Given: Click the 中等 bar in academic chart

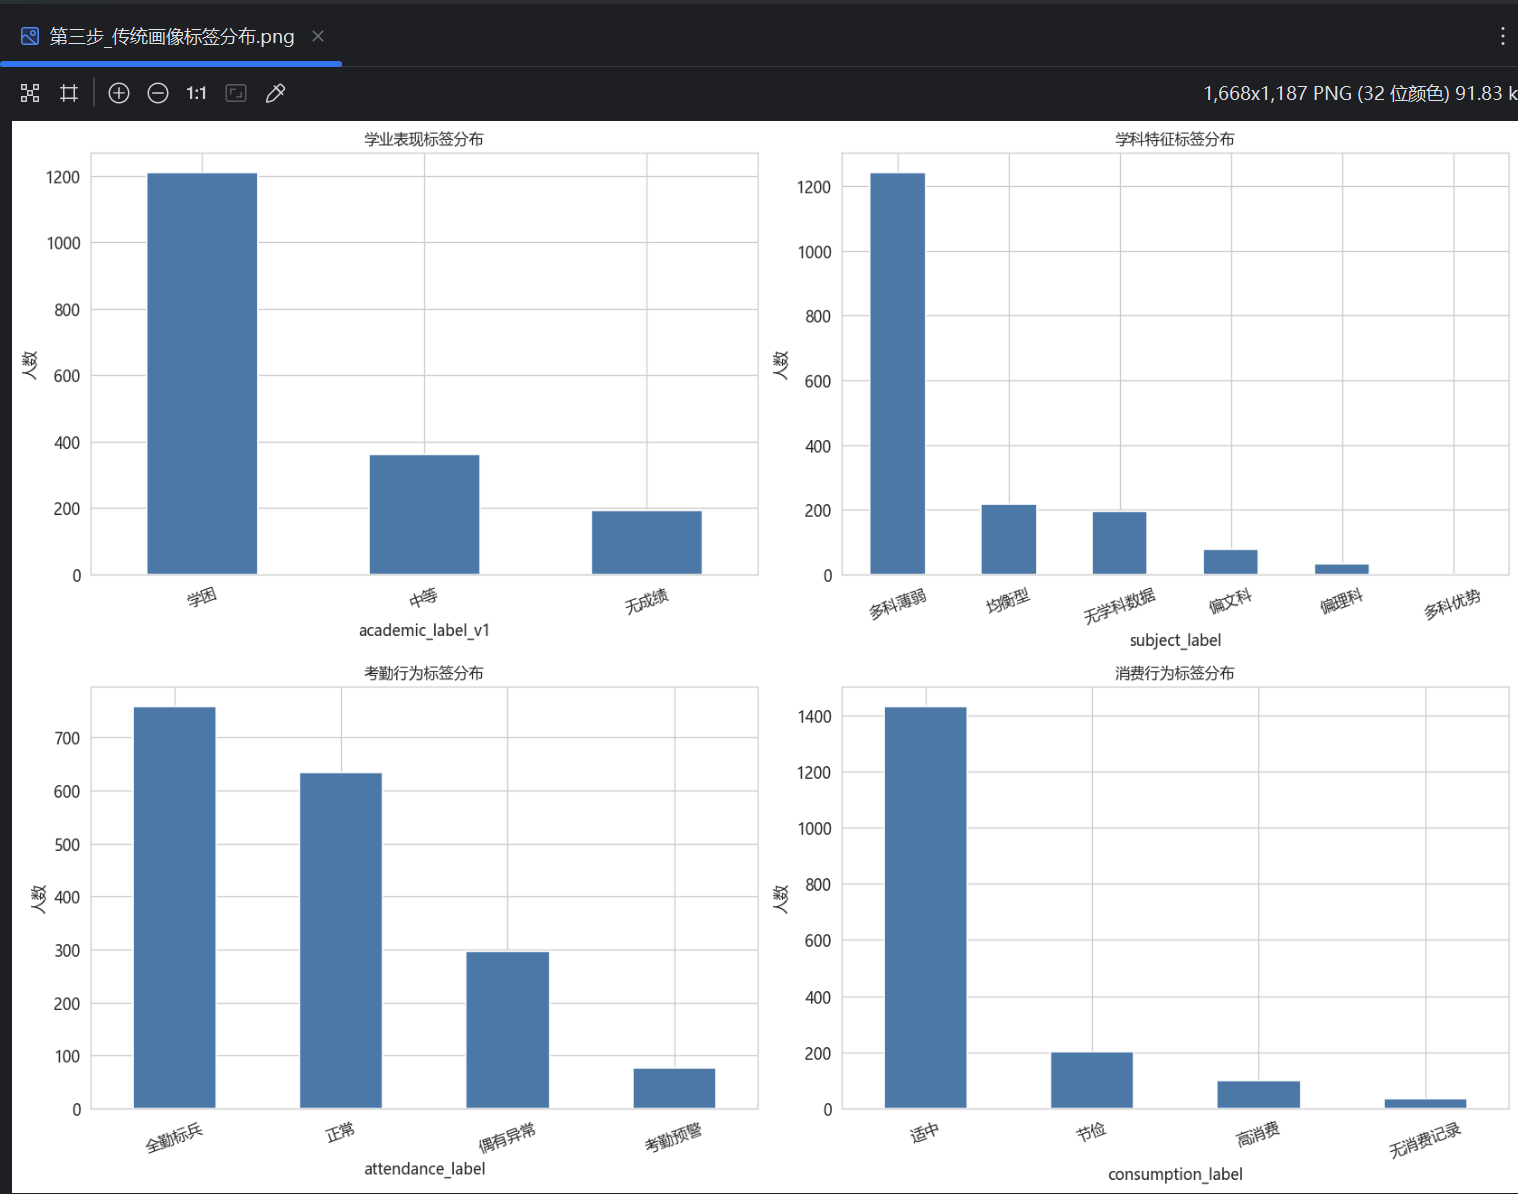Looking at the screenshot, I should (x=424, y=515).
